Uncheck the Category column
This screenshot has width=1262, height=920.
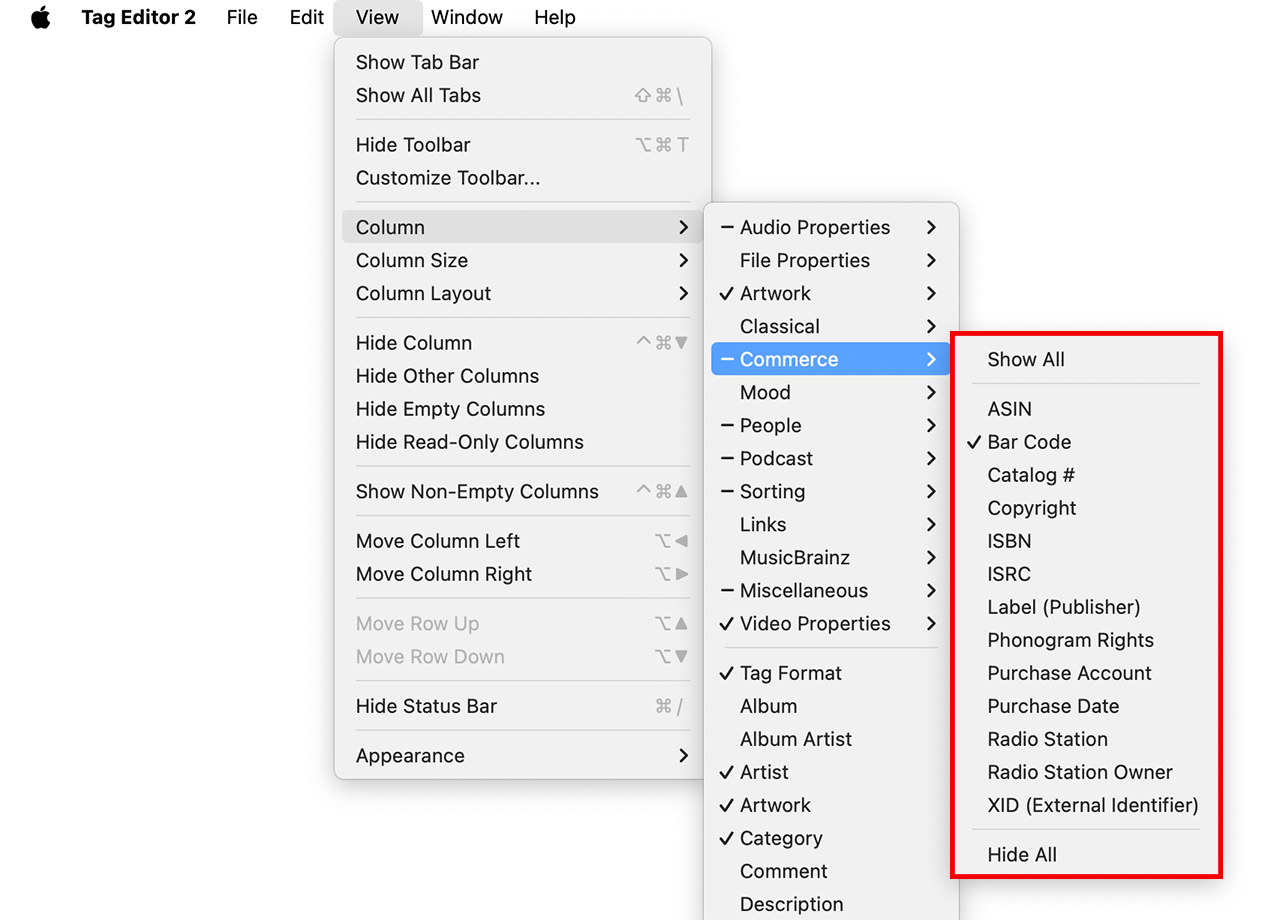point(830,838)
